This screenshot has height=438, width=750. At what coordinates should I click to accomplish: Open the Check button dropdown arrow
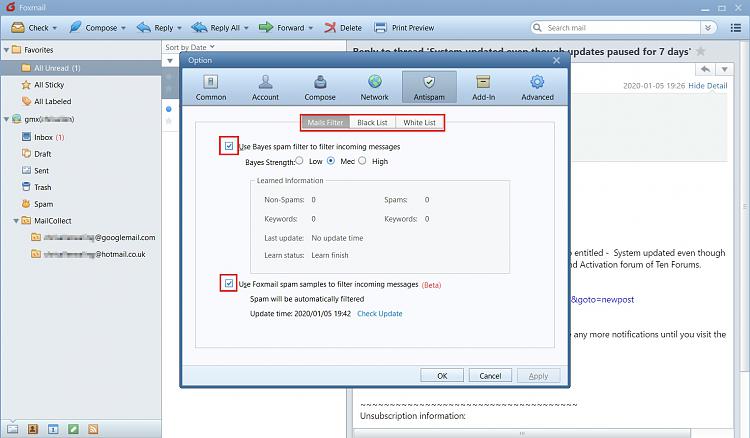tap(55, 28)
